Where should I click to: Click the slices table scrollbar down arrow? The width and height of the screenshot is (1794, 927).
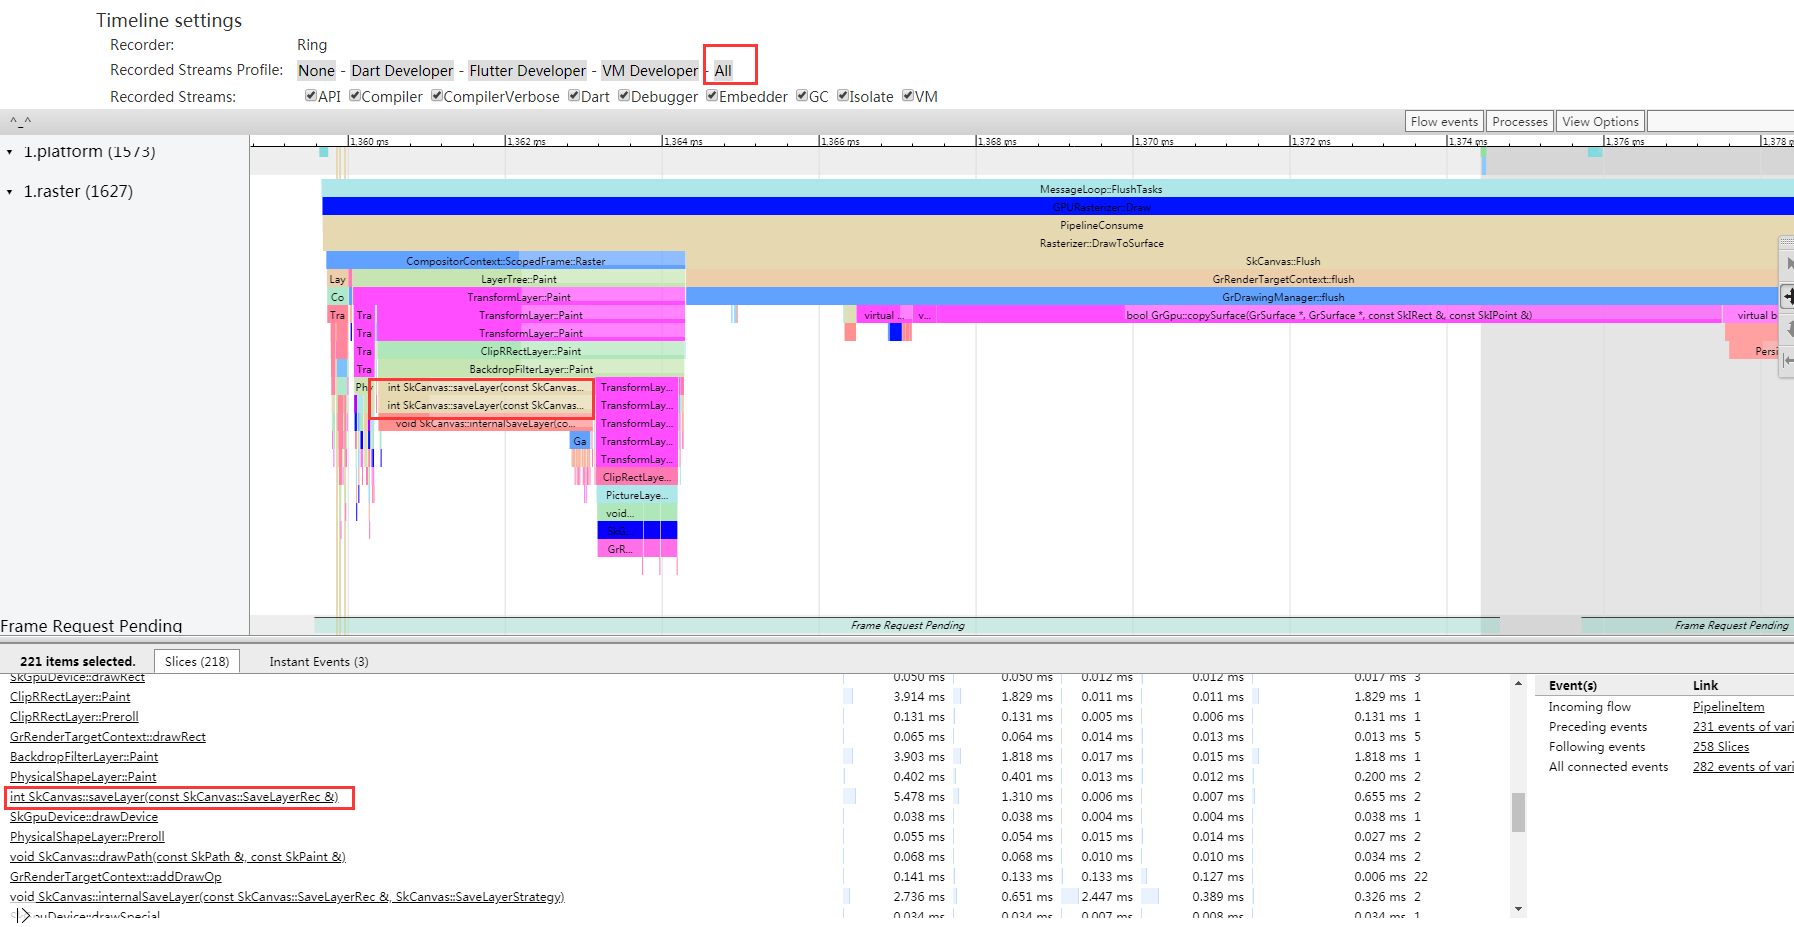[1518, 909]
